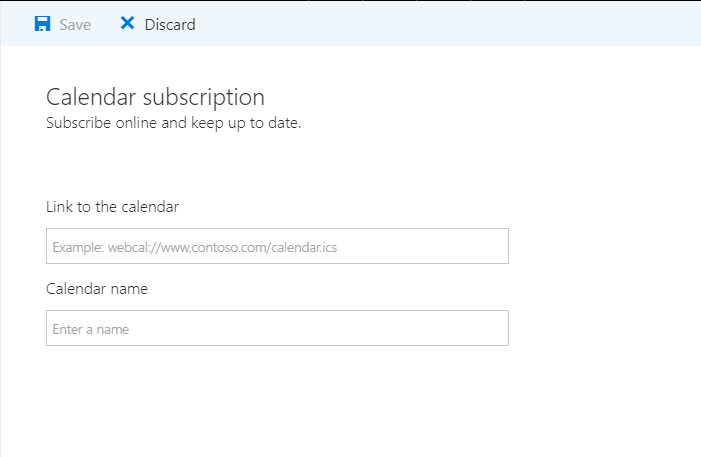Select the Save text label in toolbar
Screen dimensions: 701x457
tap(75, 25)
